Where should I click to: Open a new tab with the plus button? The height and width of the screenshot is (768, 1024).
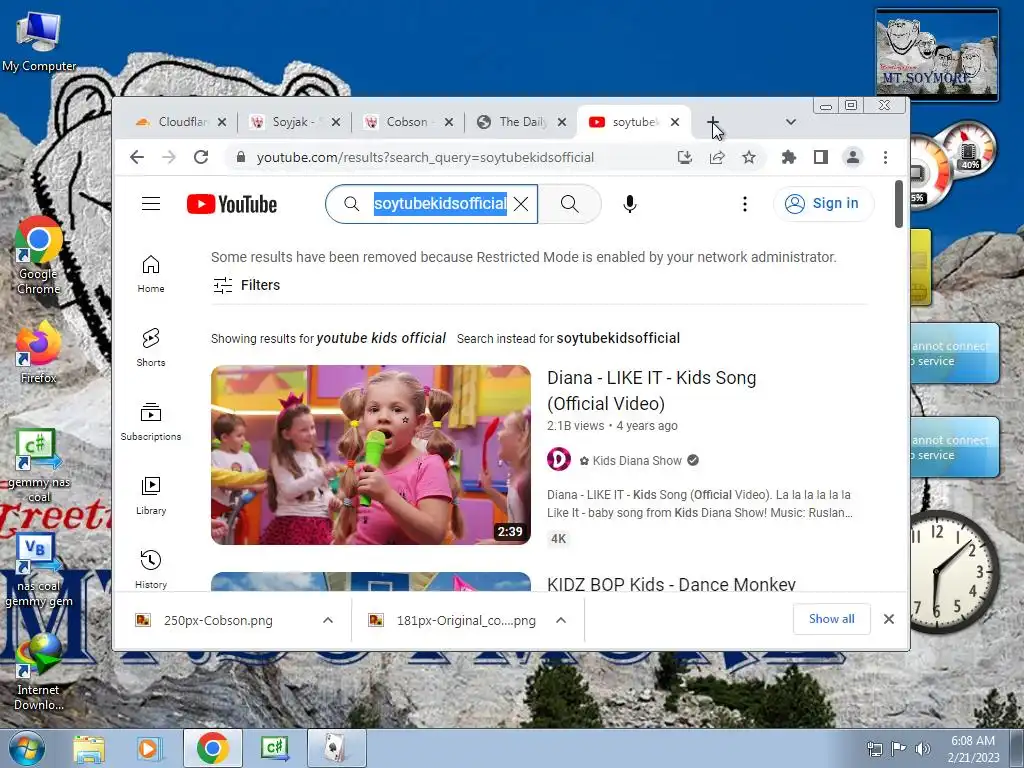pyautogui.click(x=713, y=122)
